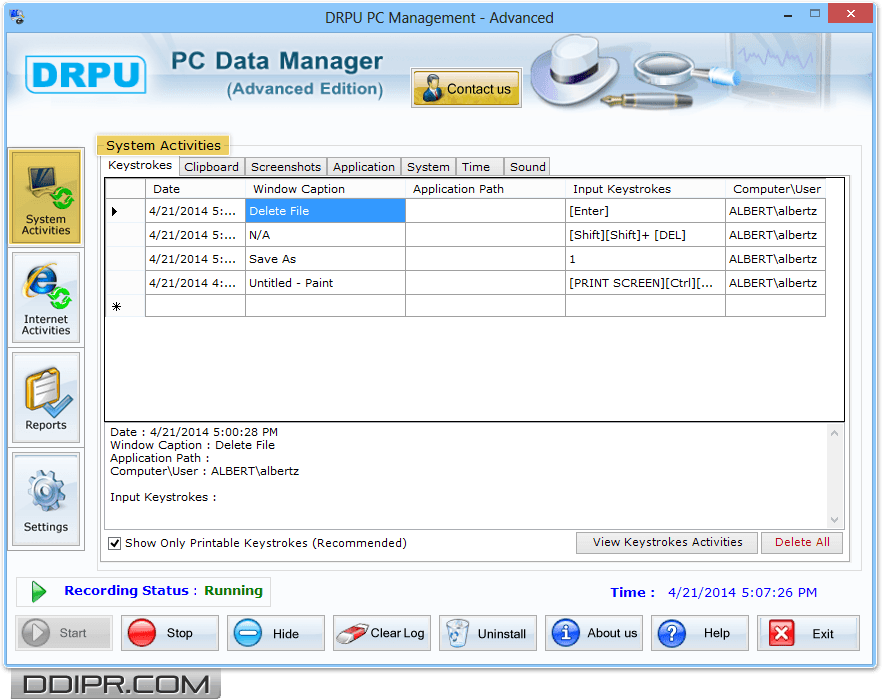This screenshot has width=882, height=699.
Task: Click the System Activities heading label
Action: (x=163, y=146)
